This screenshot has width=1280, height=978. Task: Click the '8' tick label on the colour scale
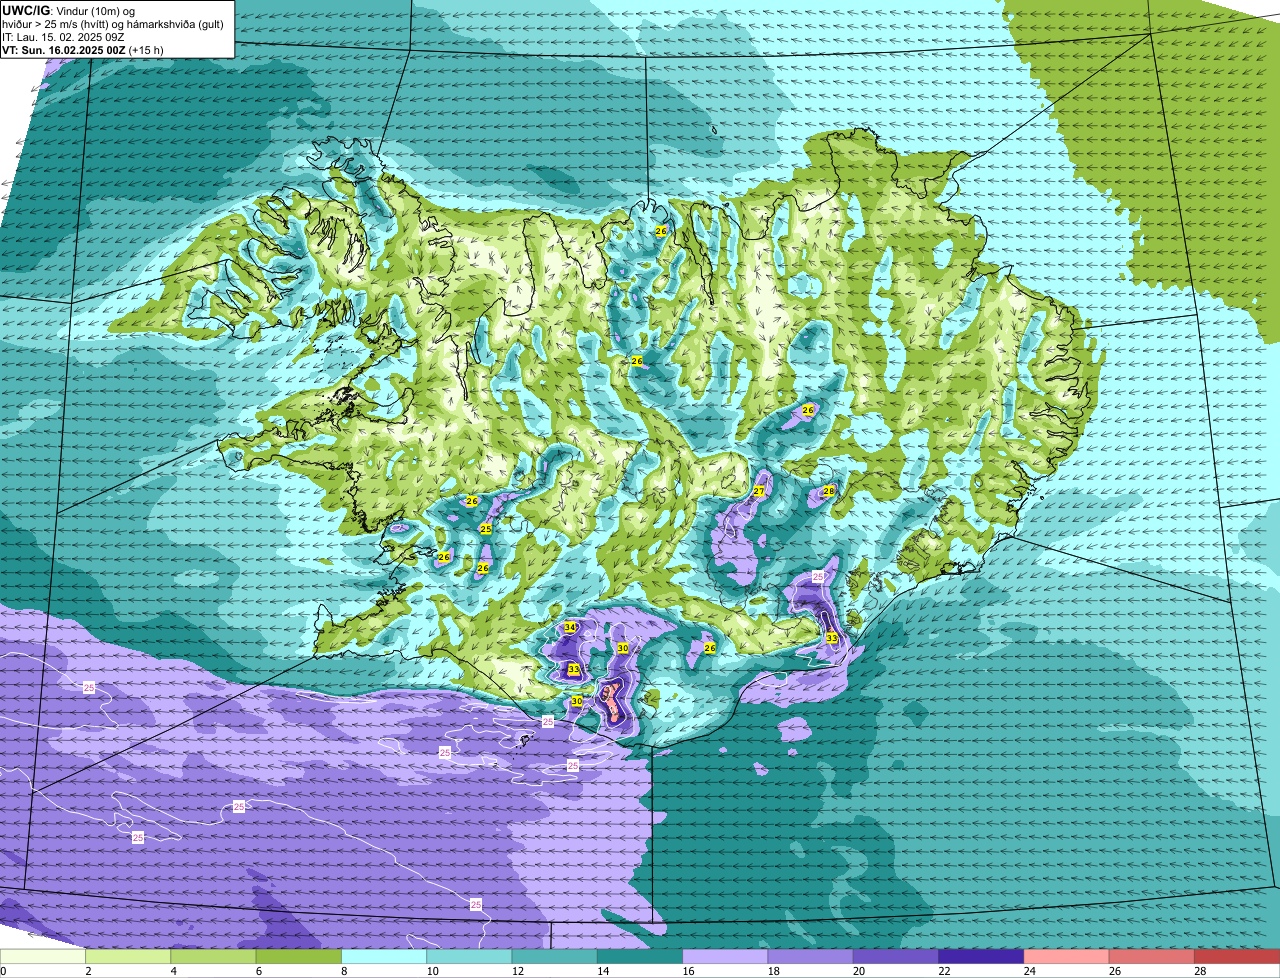pos(342,971)
